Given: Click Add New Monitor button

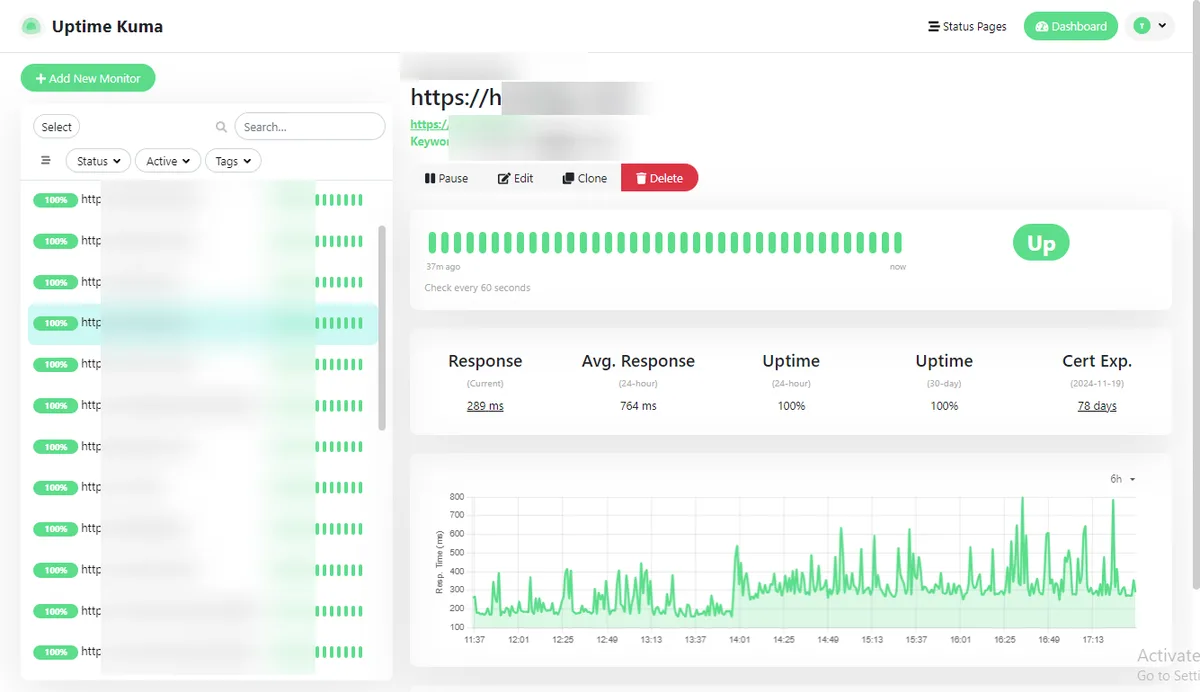Looking at the screenshot, I should tap(88, 78).
